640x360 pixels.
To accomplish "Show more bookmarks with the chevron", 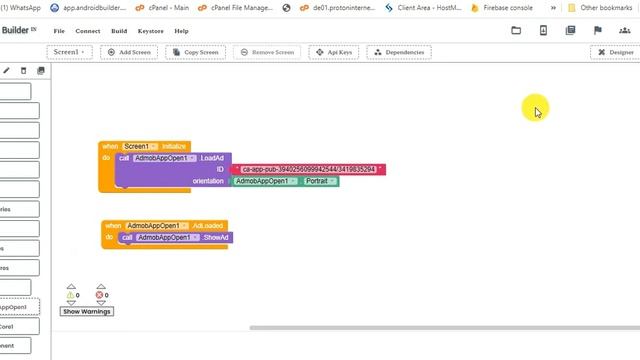I will [x=553, y=8].
